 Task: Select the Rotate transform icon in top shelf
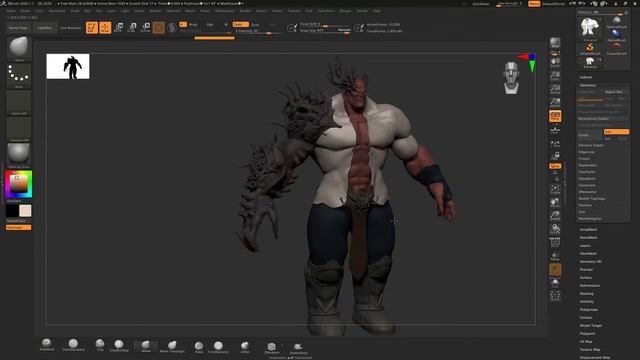coord(145,27)
